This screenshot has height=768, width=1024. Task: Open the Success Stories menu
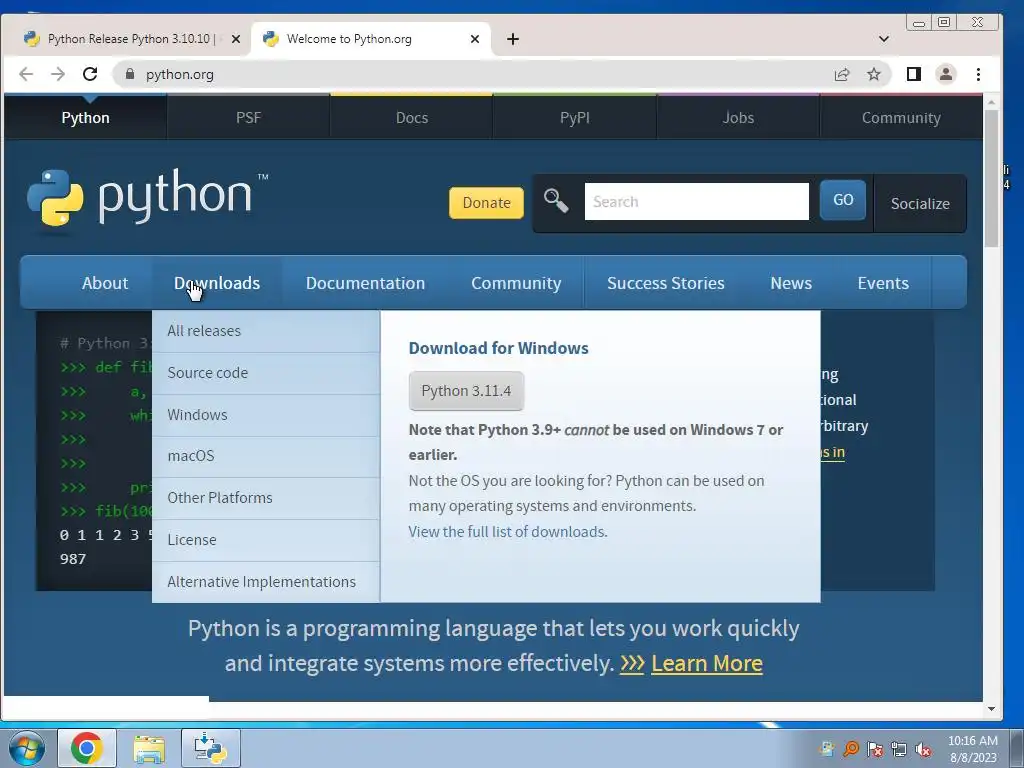click(x=665, y=283)
